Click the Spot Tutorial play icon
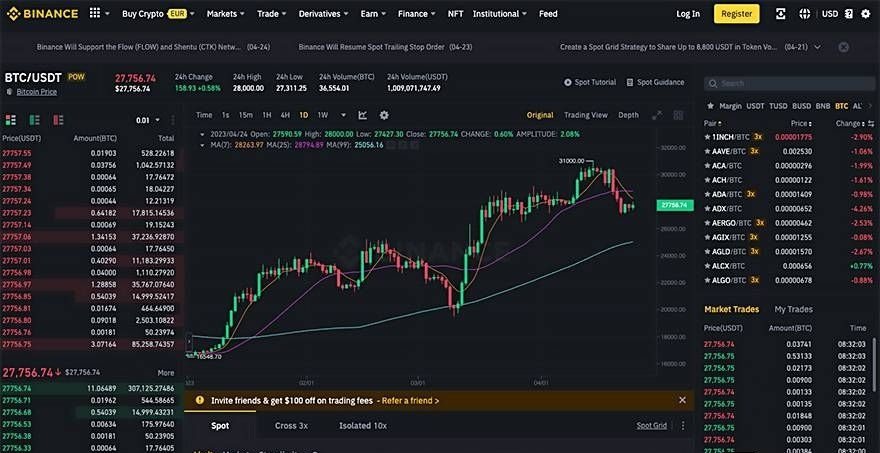The image size is (880, 453). [567, 83]
